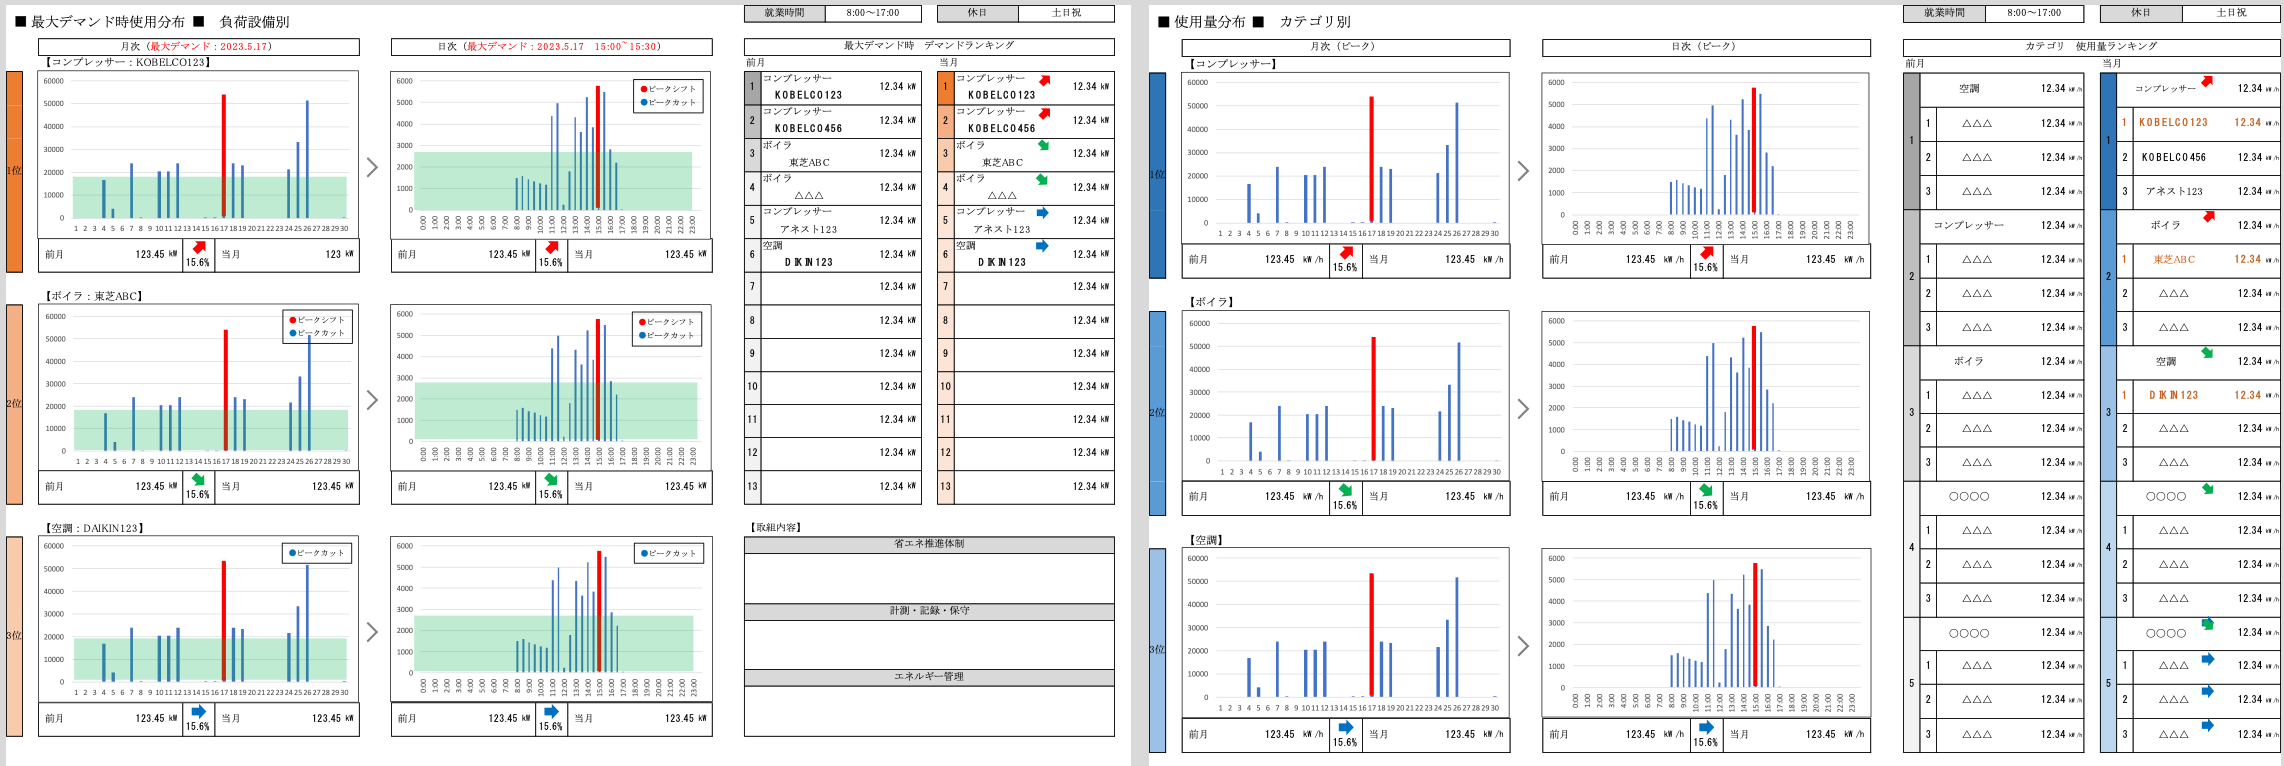This screenshot has height=766, width=2284.
Task: Click the カテゴリ 使用量ランキング title
Action: (x=2091, y=47)
